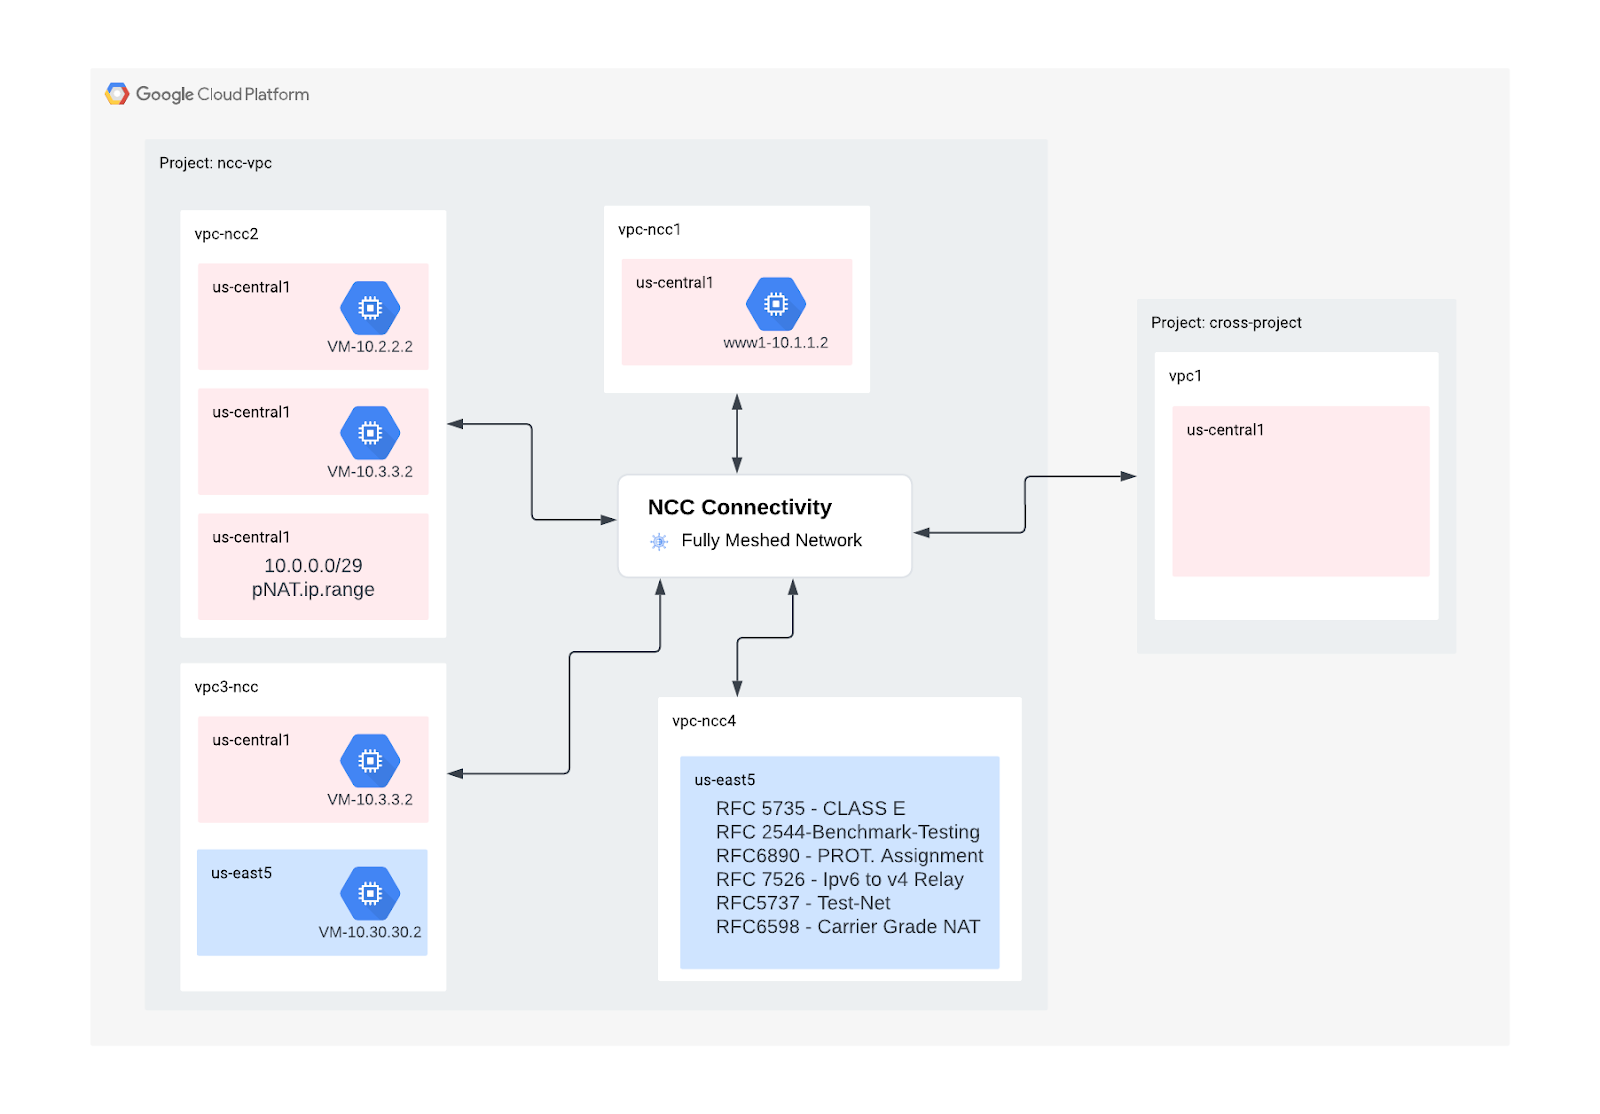1600x1114 pixels.
Task: Select the VM-10.3.3.2 icon in vpc-ncc2
Action: [370, 431]
